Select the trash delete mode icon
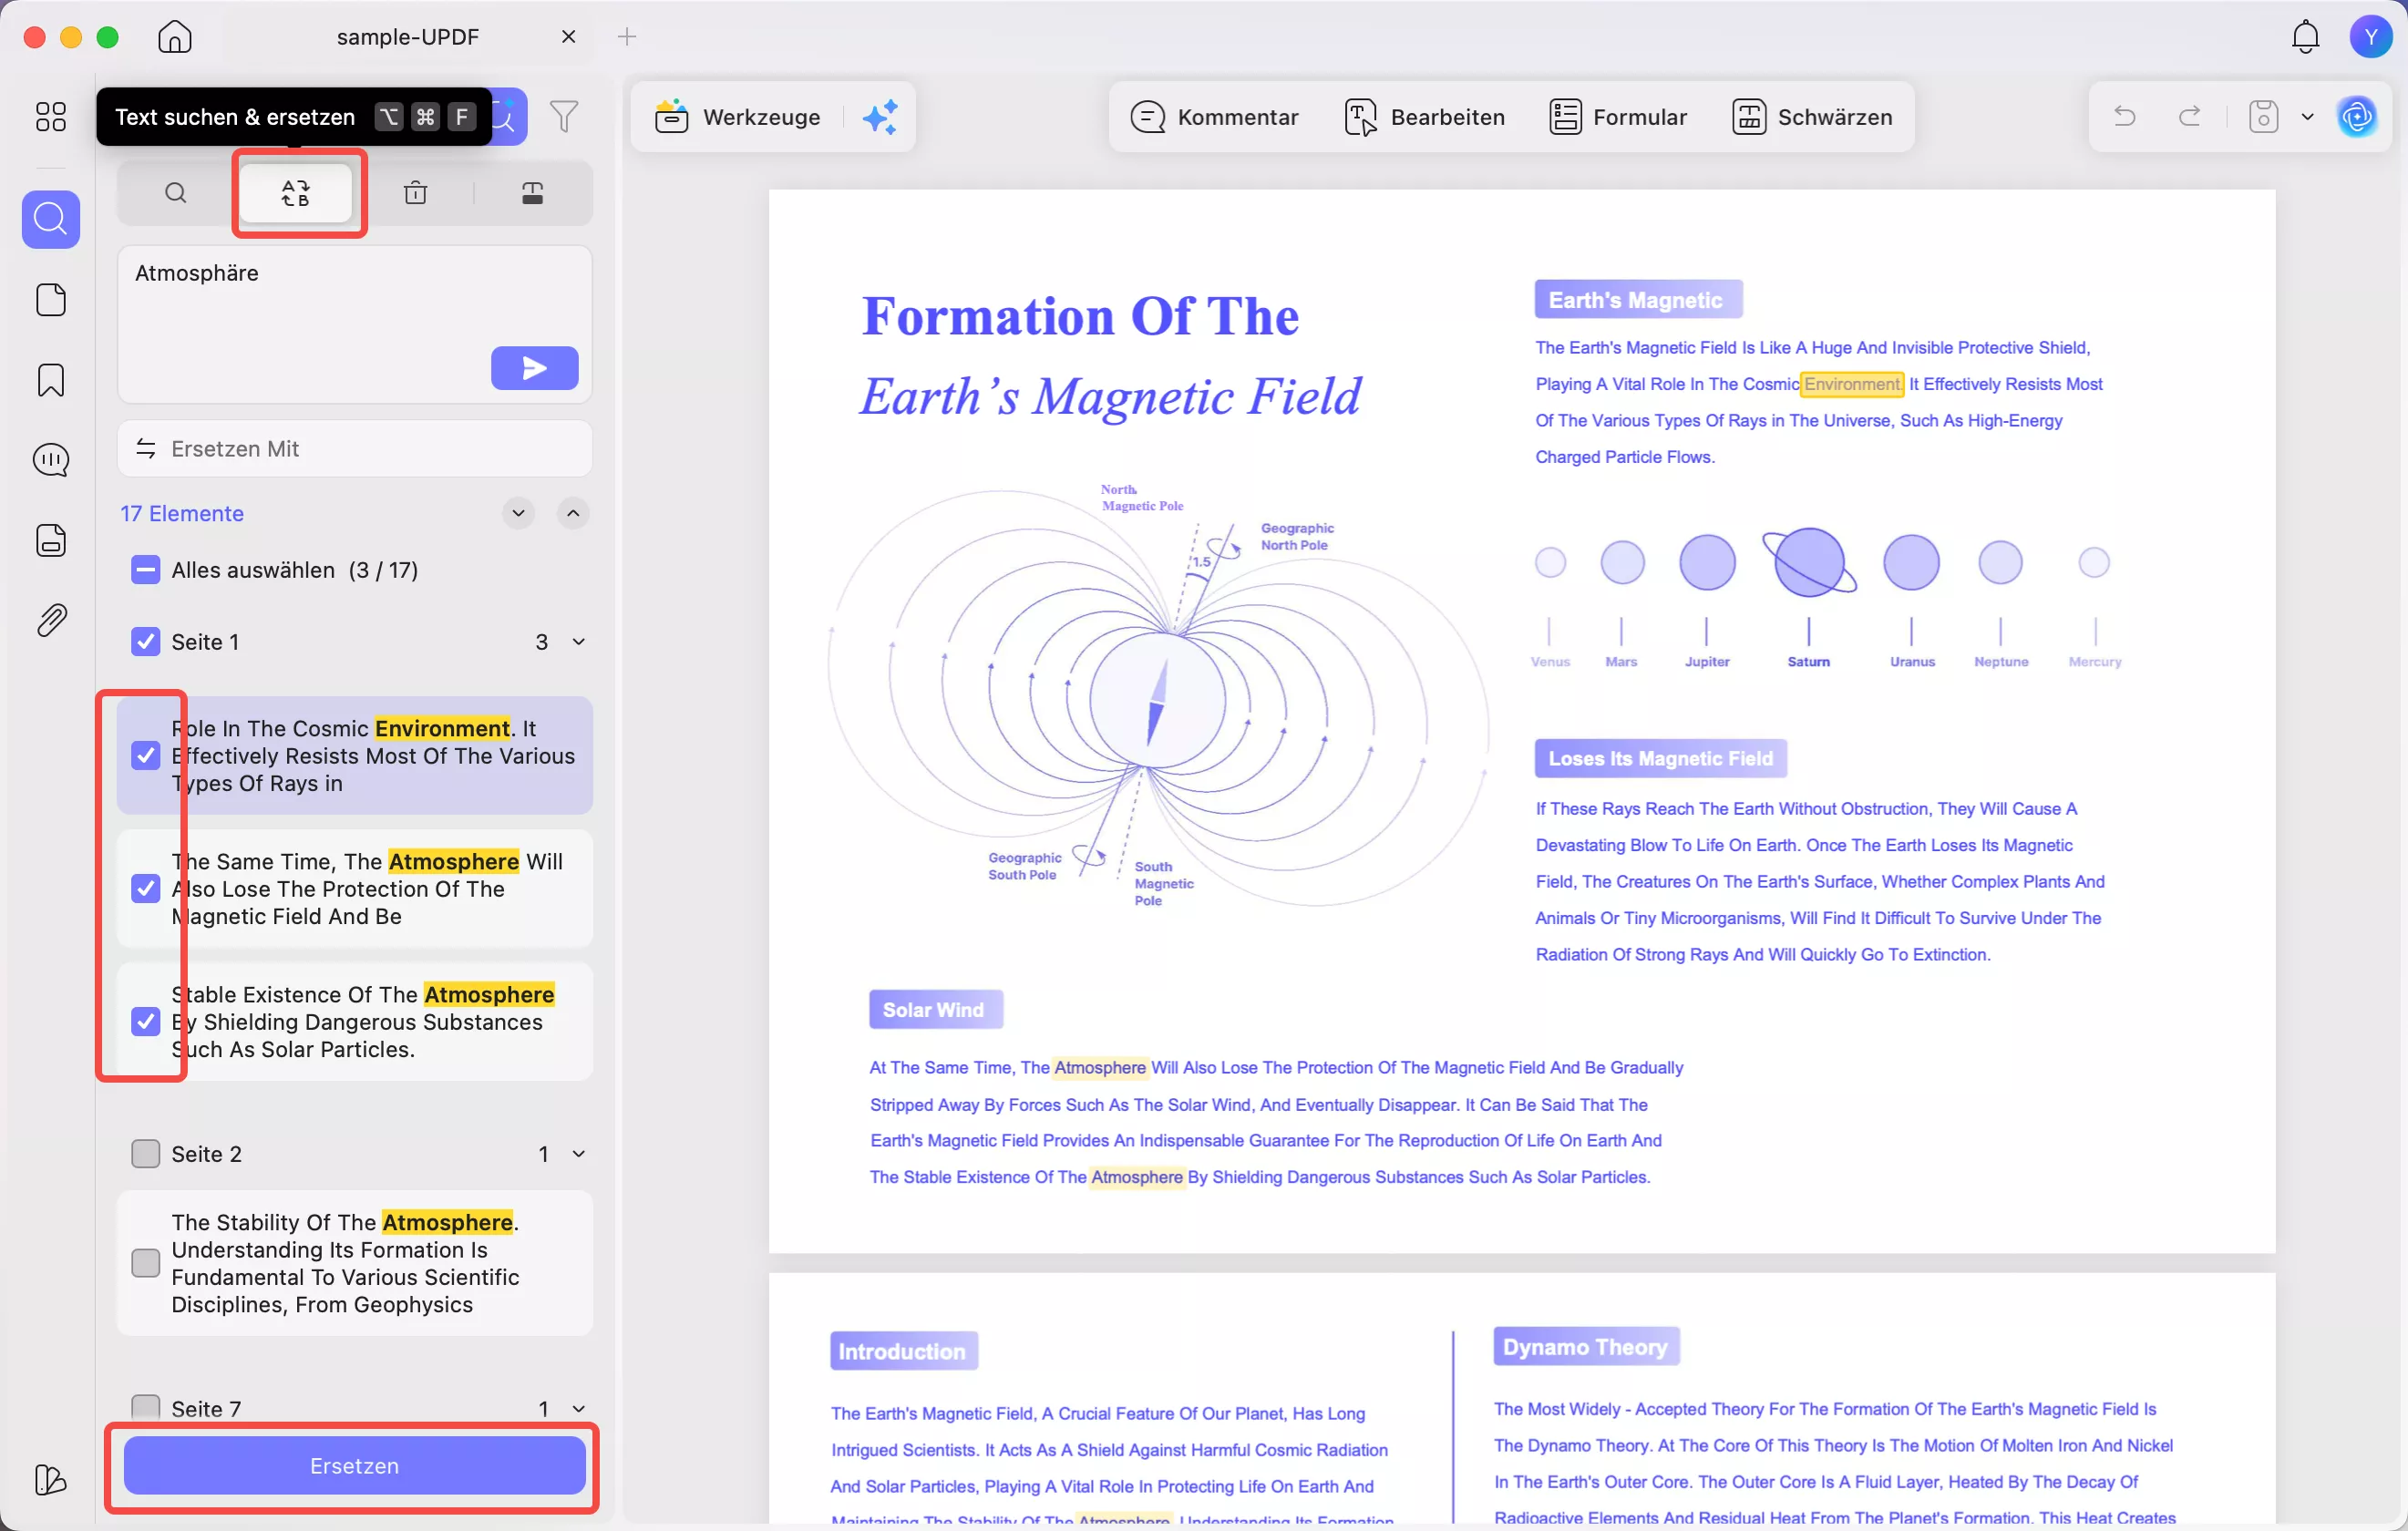 coord(415,193)
